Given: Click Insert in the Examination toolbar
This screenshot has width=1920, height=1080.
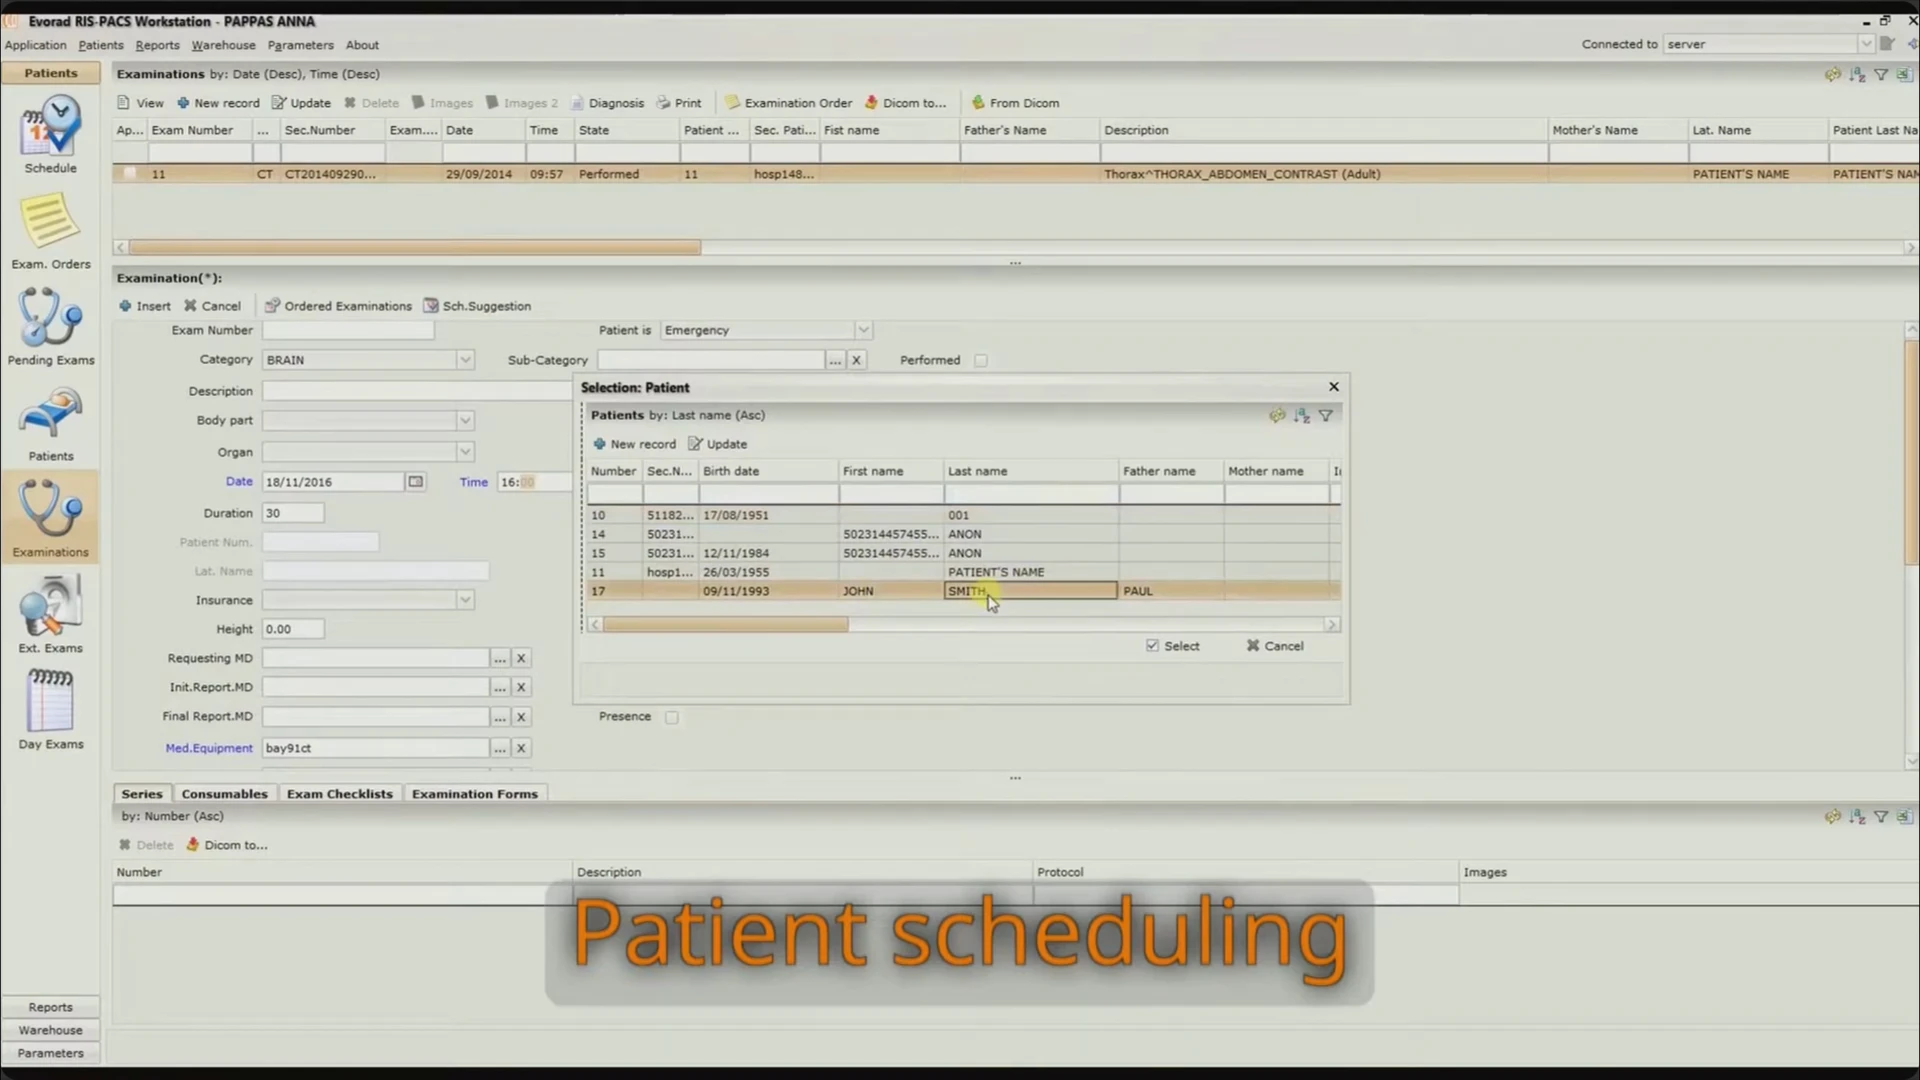Looking at the screenshot, I should [x=145, y=306].
